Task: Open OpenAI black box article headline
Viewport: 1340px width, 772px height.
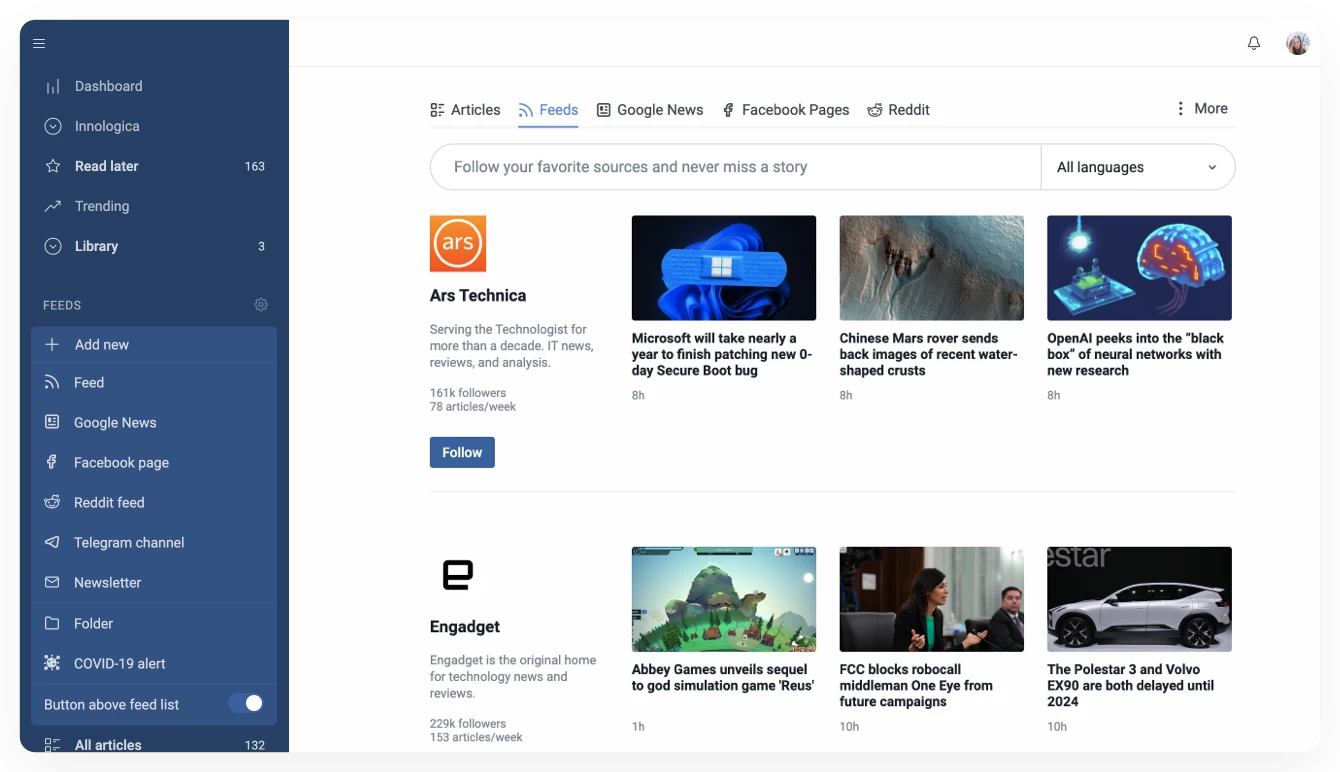Action: pyautogui.click(x=1136, y=354)
